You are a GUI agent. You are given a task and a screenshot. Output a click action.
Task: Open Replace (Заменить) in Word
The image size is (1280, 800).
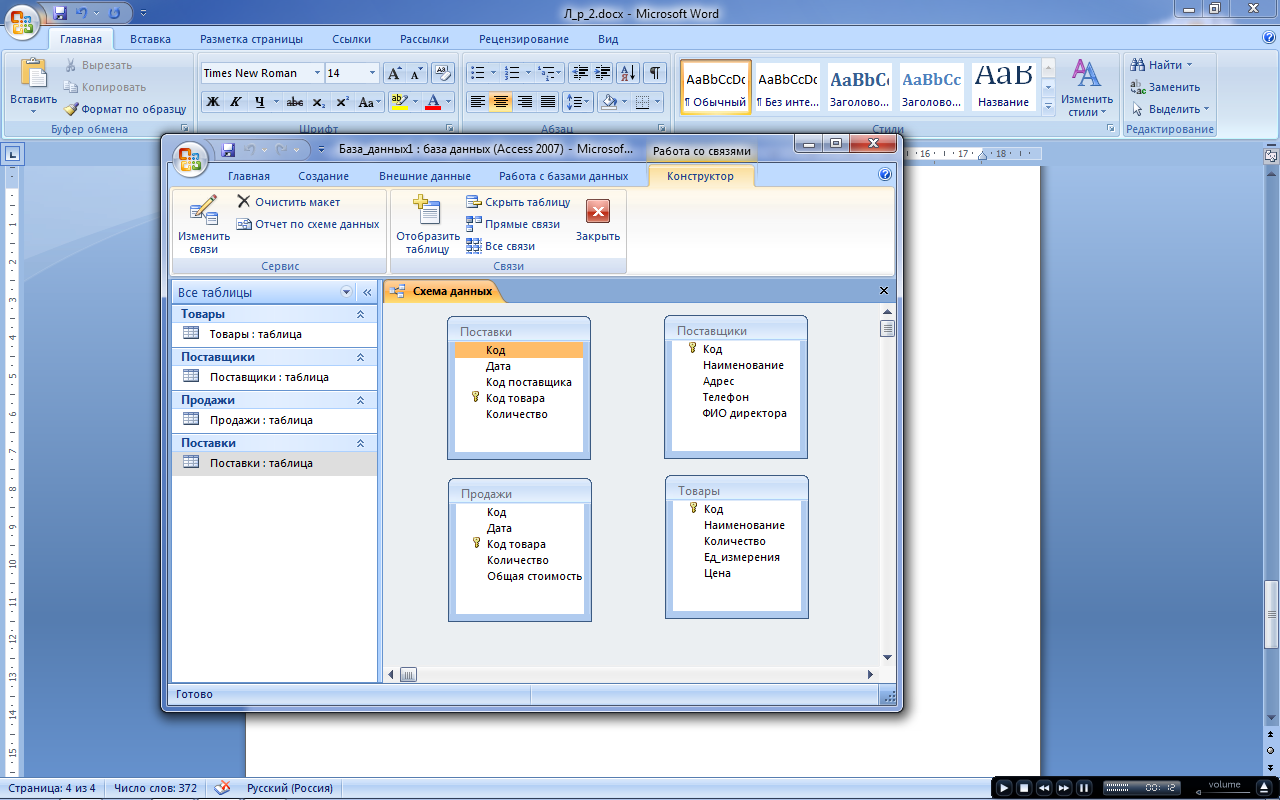point(1165,87)
